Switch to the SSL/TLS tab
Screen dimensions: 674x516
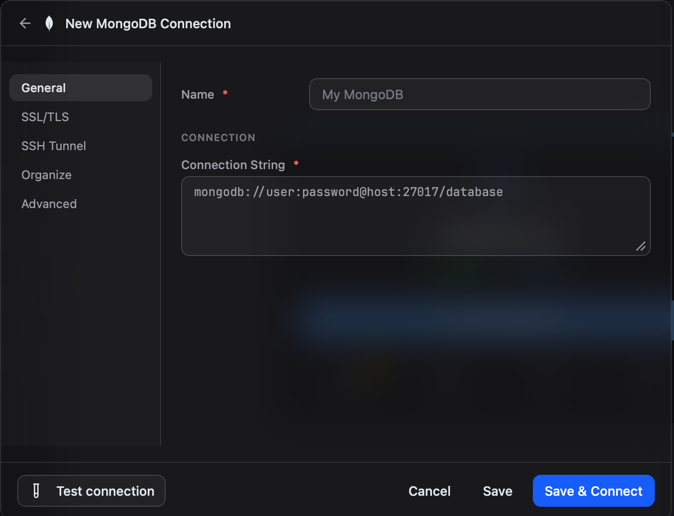pyautogui.click(x=80, y=117)
